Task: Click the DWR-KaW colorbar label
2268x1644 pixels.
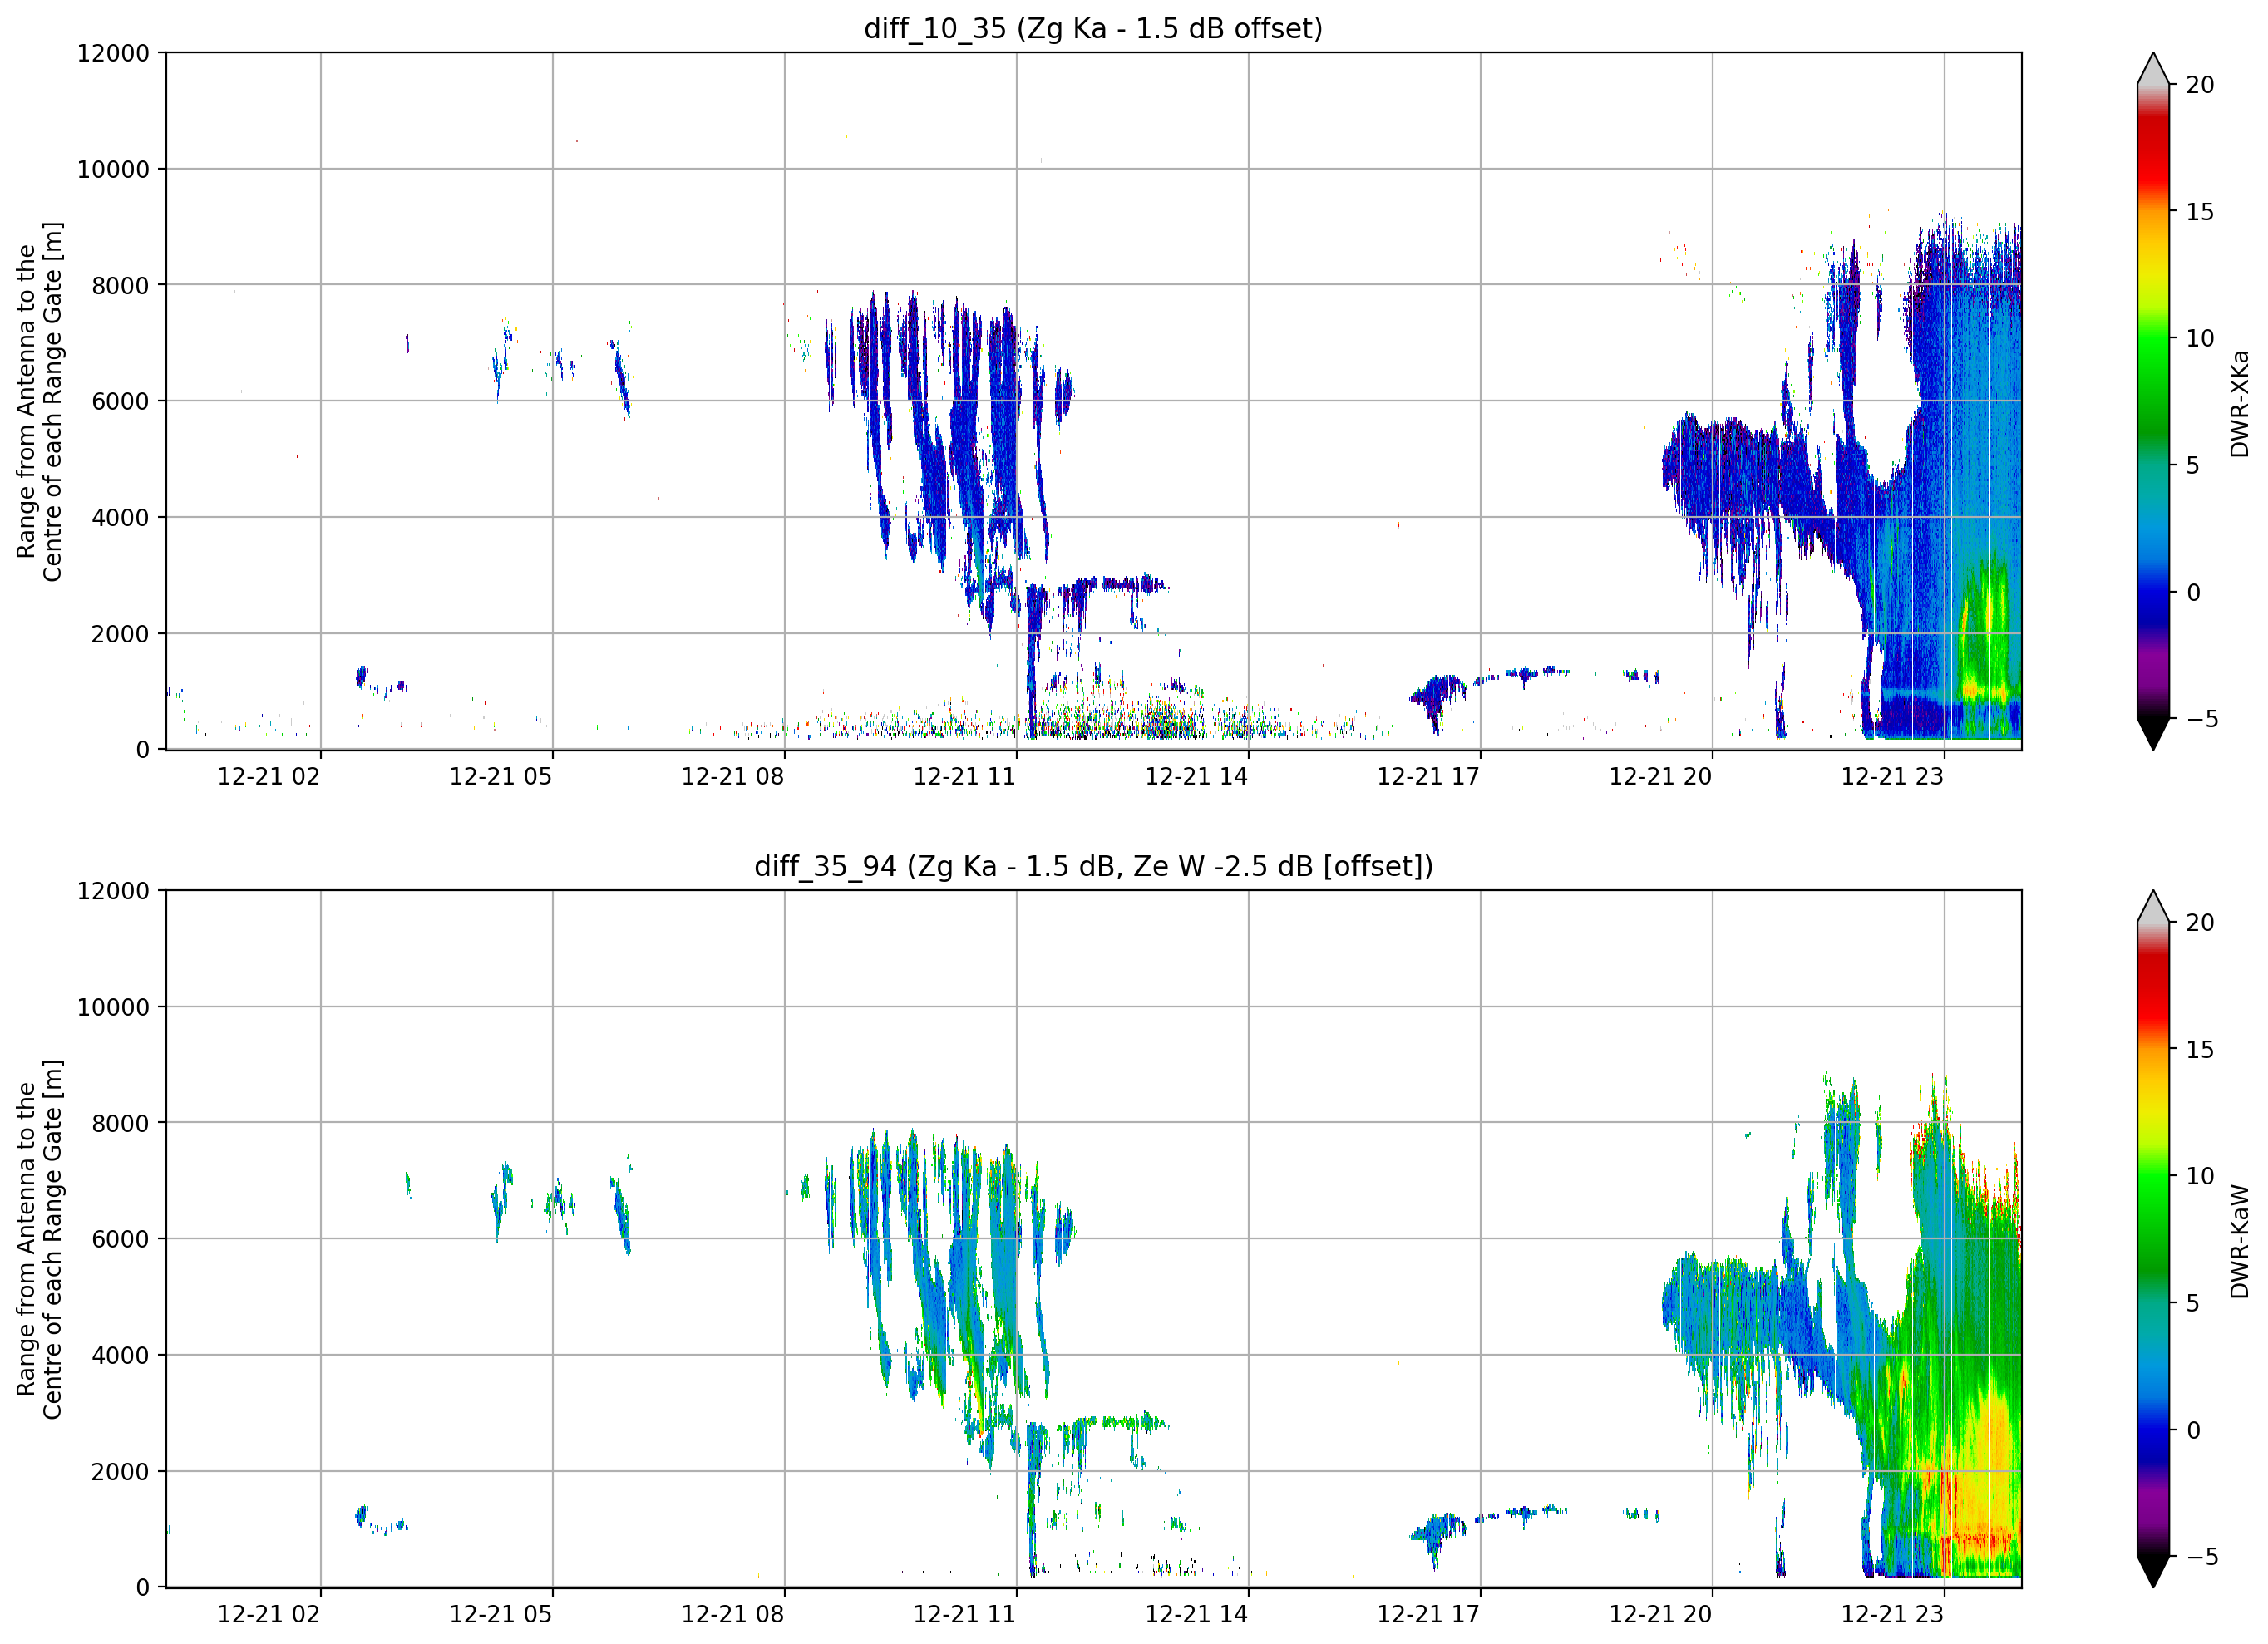Action: click(x=2240, y=1240)
